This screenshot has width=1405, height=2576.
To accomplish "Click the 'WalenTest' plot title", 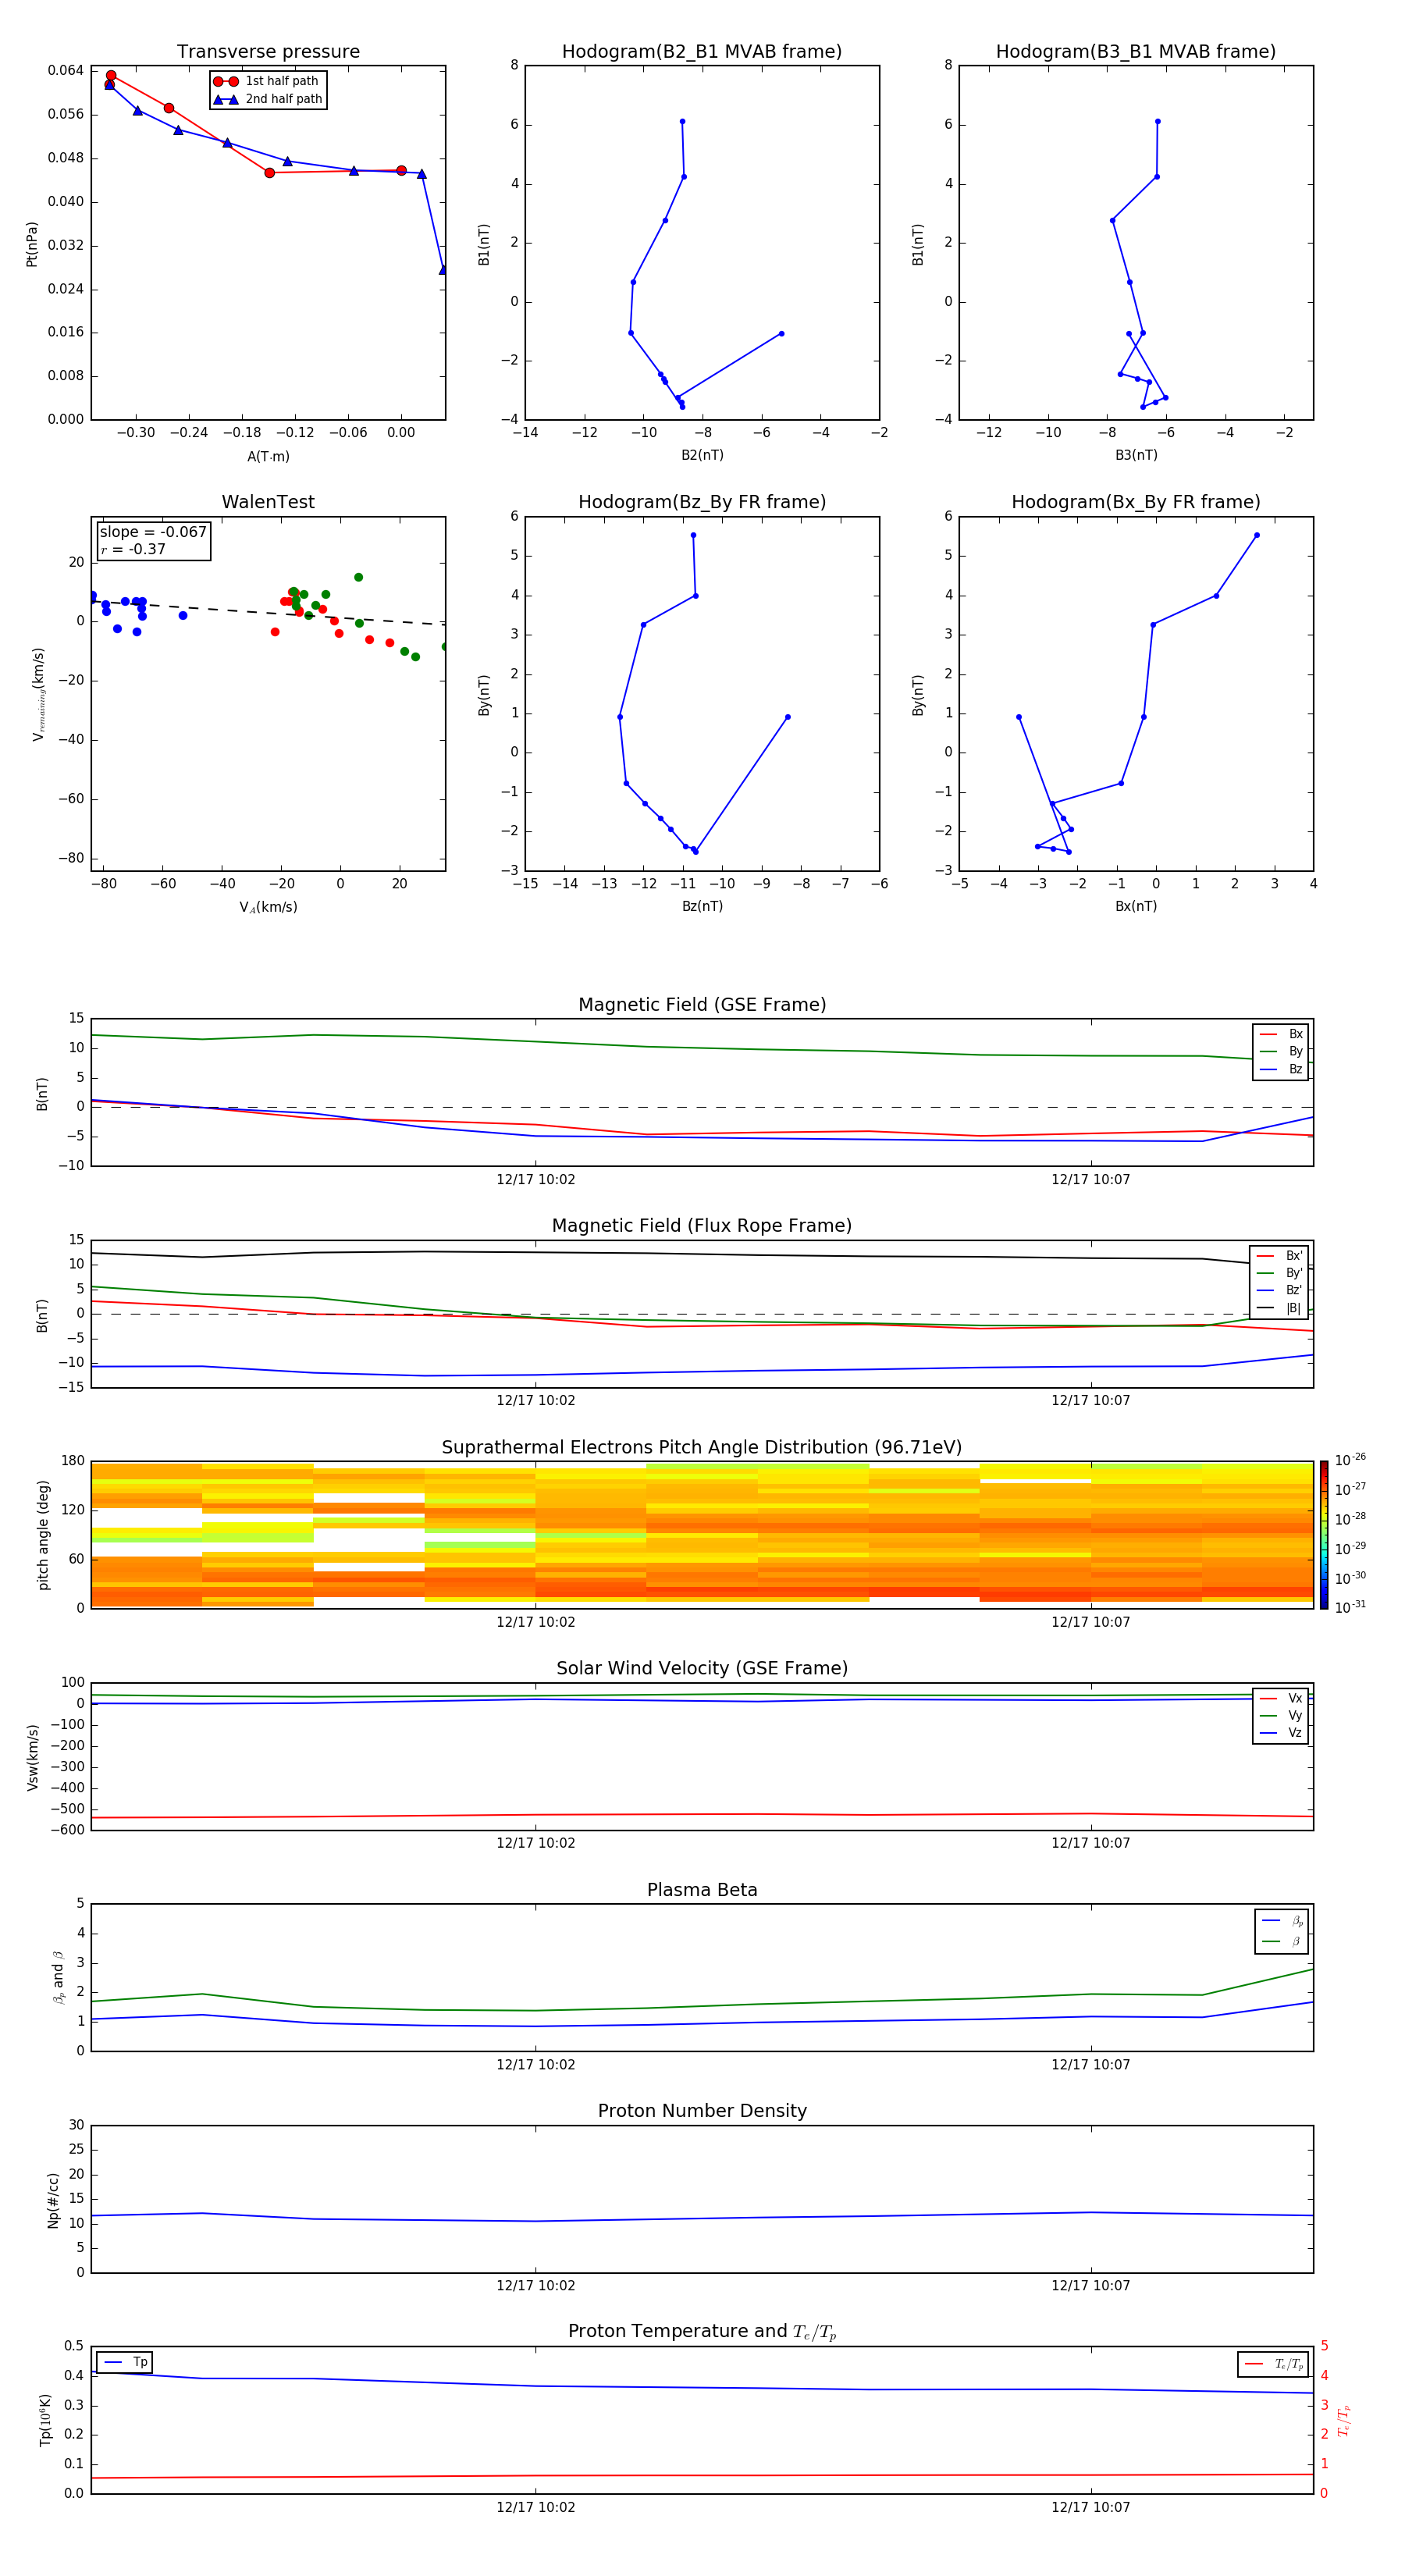I will coord(268,502).
